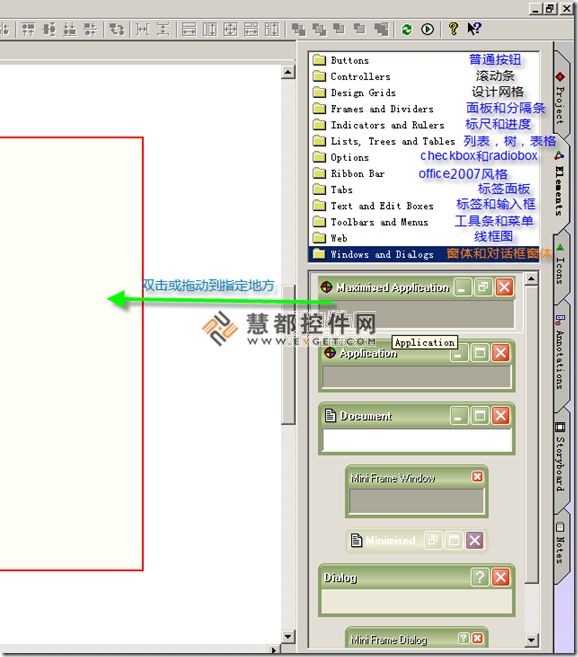578x657 pixels.
Task: Click the make same height icon
Action: coord(210,29)
